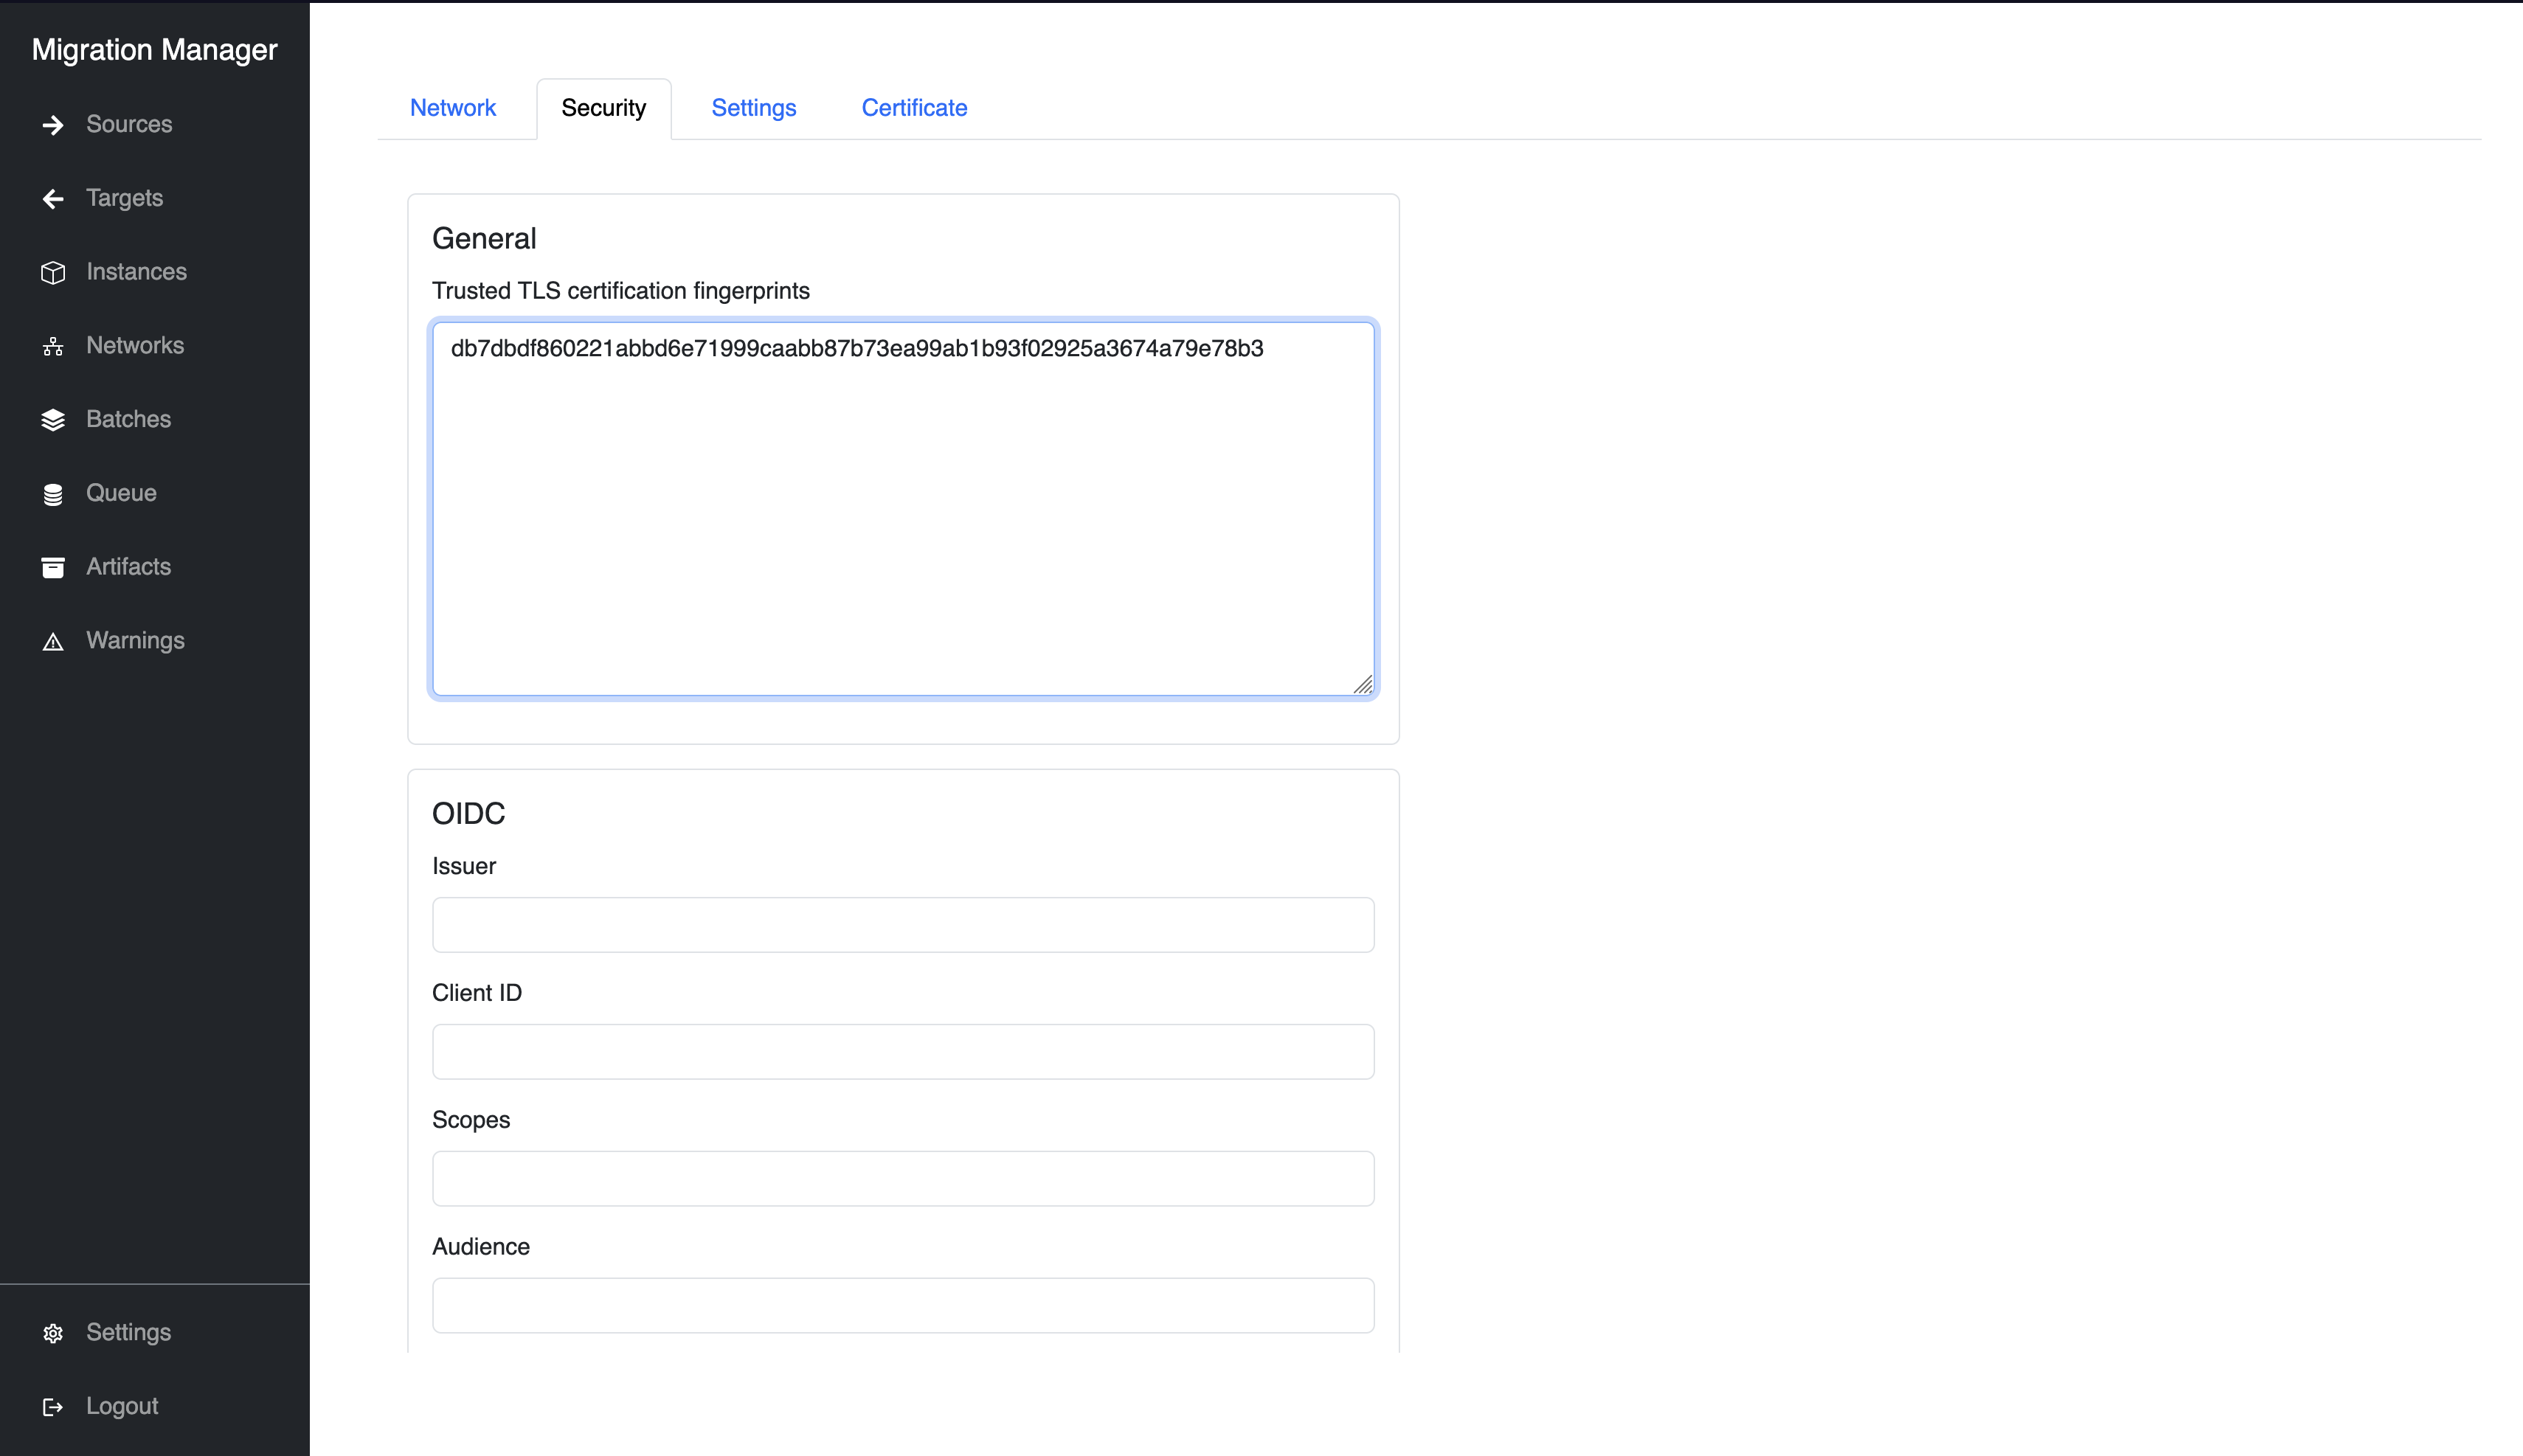Image resolution: width=2523 pixels, height=1456 pixels.
Task: Select the Targets arrow icon
Action: click(x=53, y=198)
